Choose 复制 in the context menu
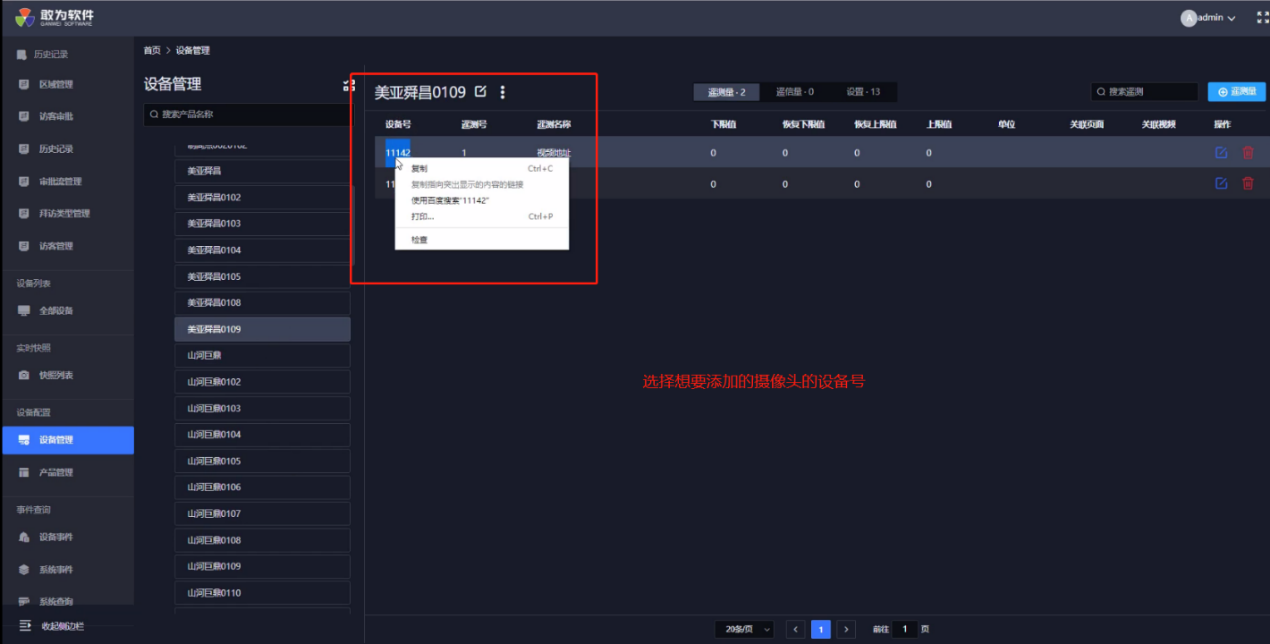Screen dimensions: 1270x644 [482, 169]
